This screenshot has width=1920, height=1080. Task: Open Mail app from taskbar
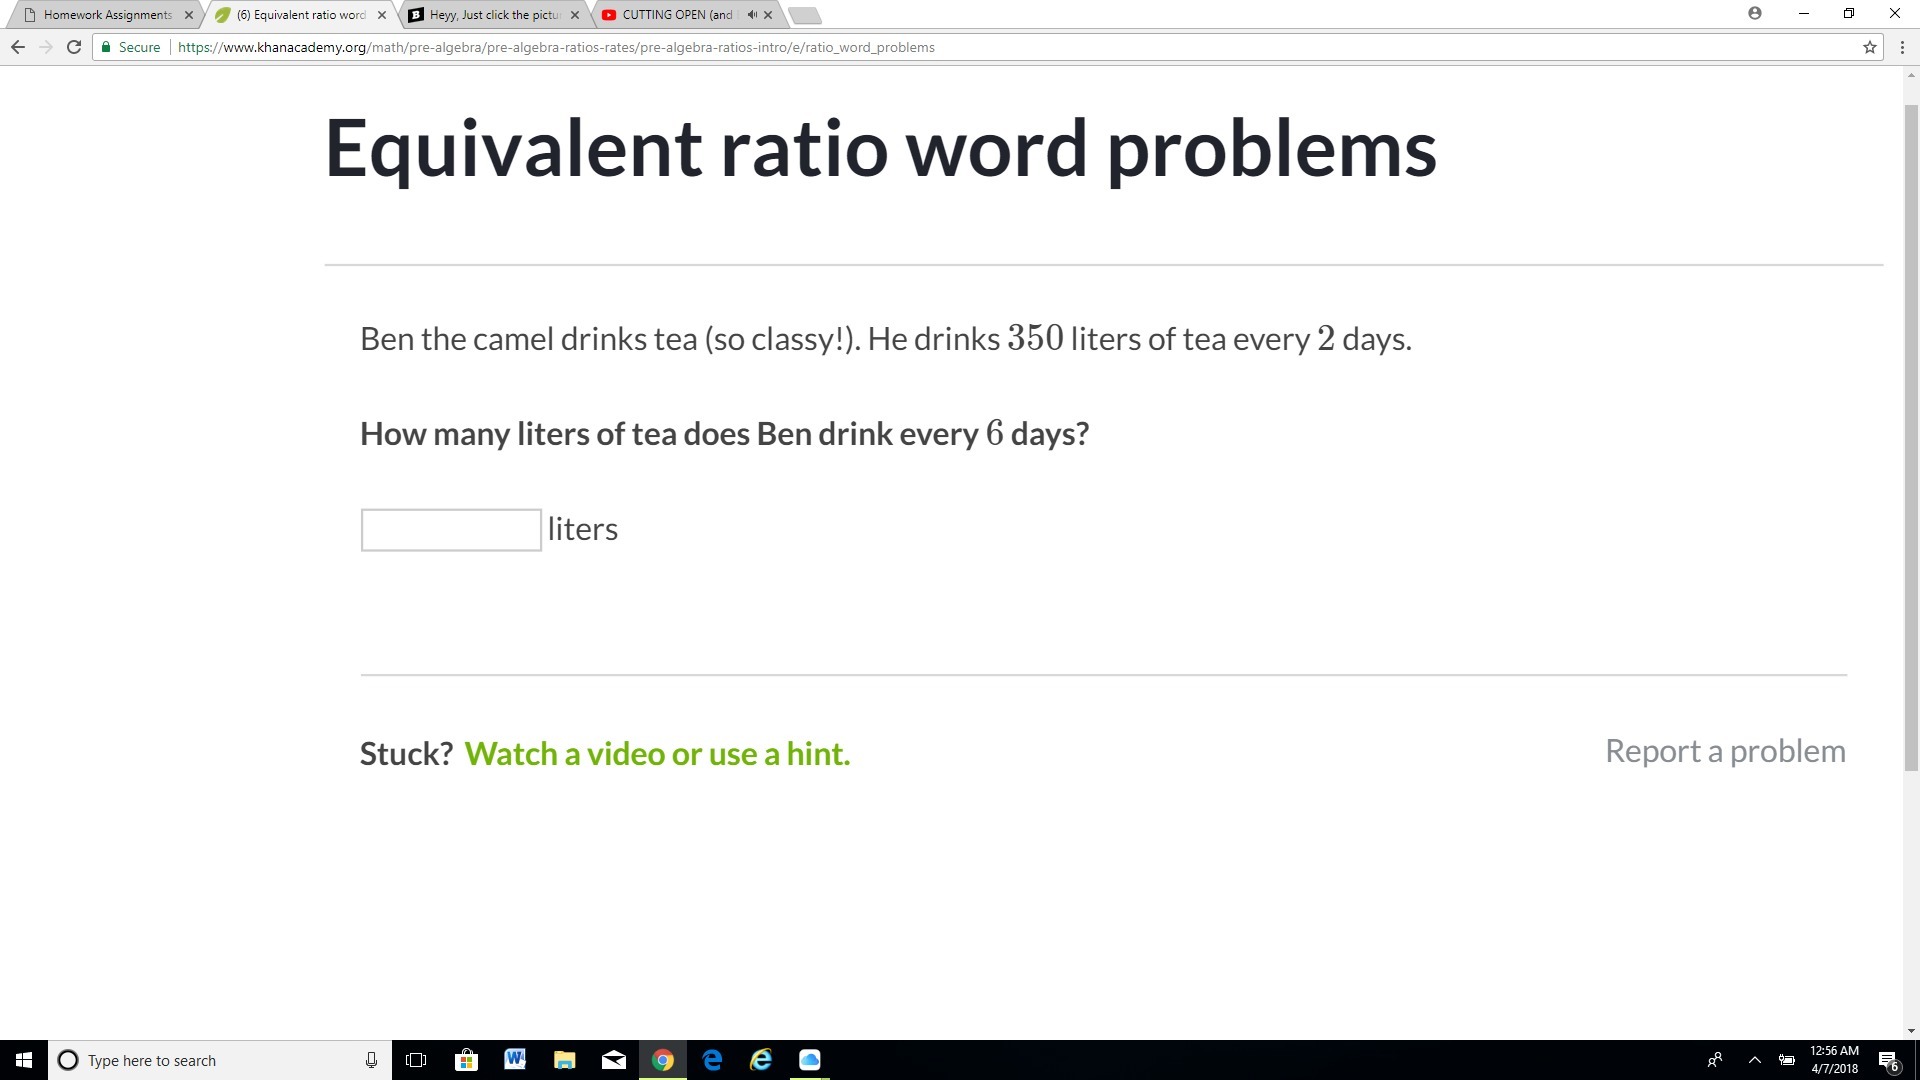tap(613, 1060)
